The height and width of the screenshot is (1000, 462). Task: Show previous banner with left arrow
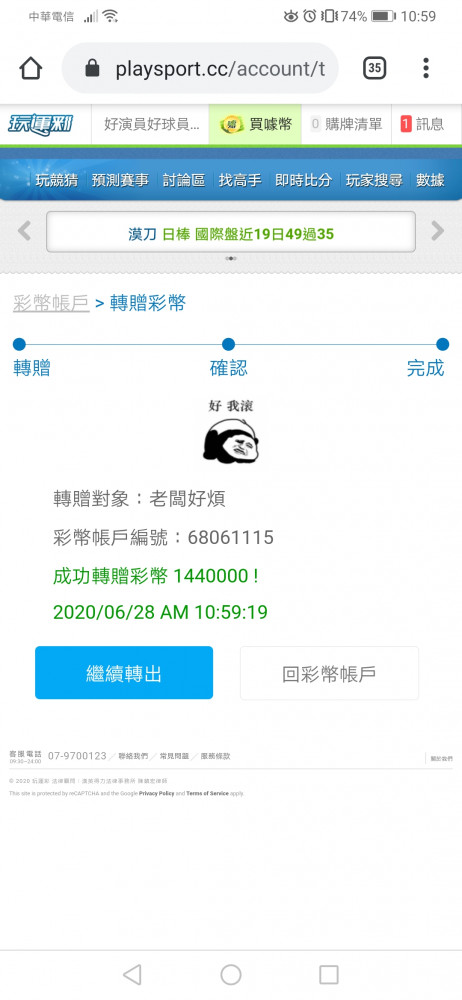(x=24, y=231)
